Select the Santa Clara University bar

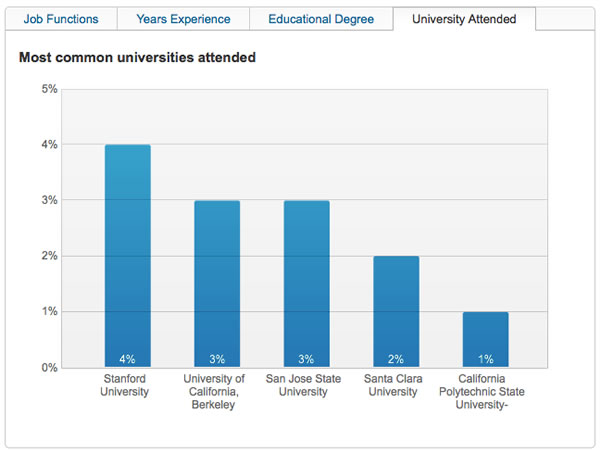(x=396, y=312)
